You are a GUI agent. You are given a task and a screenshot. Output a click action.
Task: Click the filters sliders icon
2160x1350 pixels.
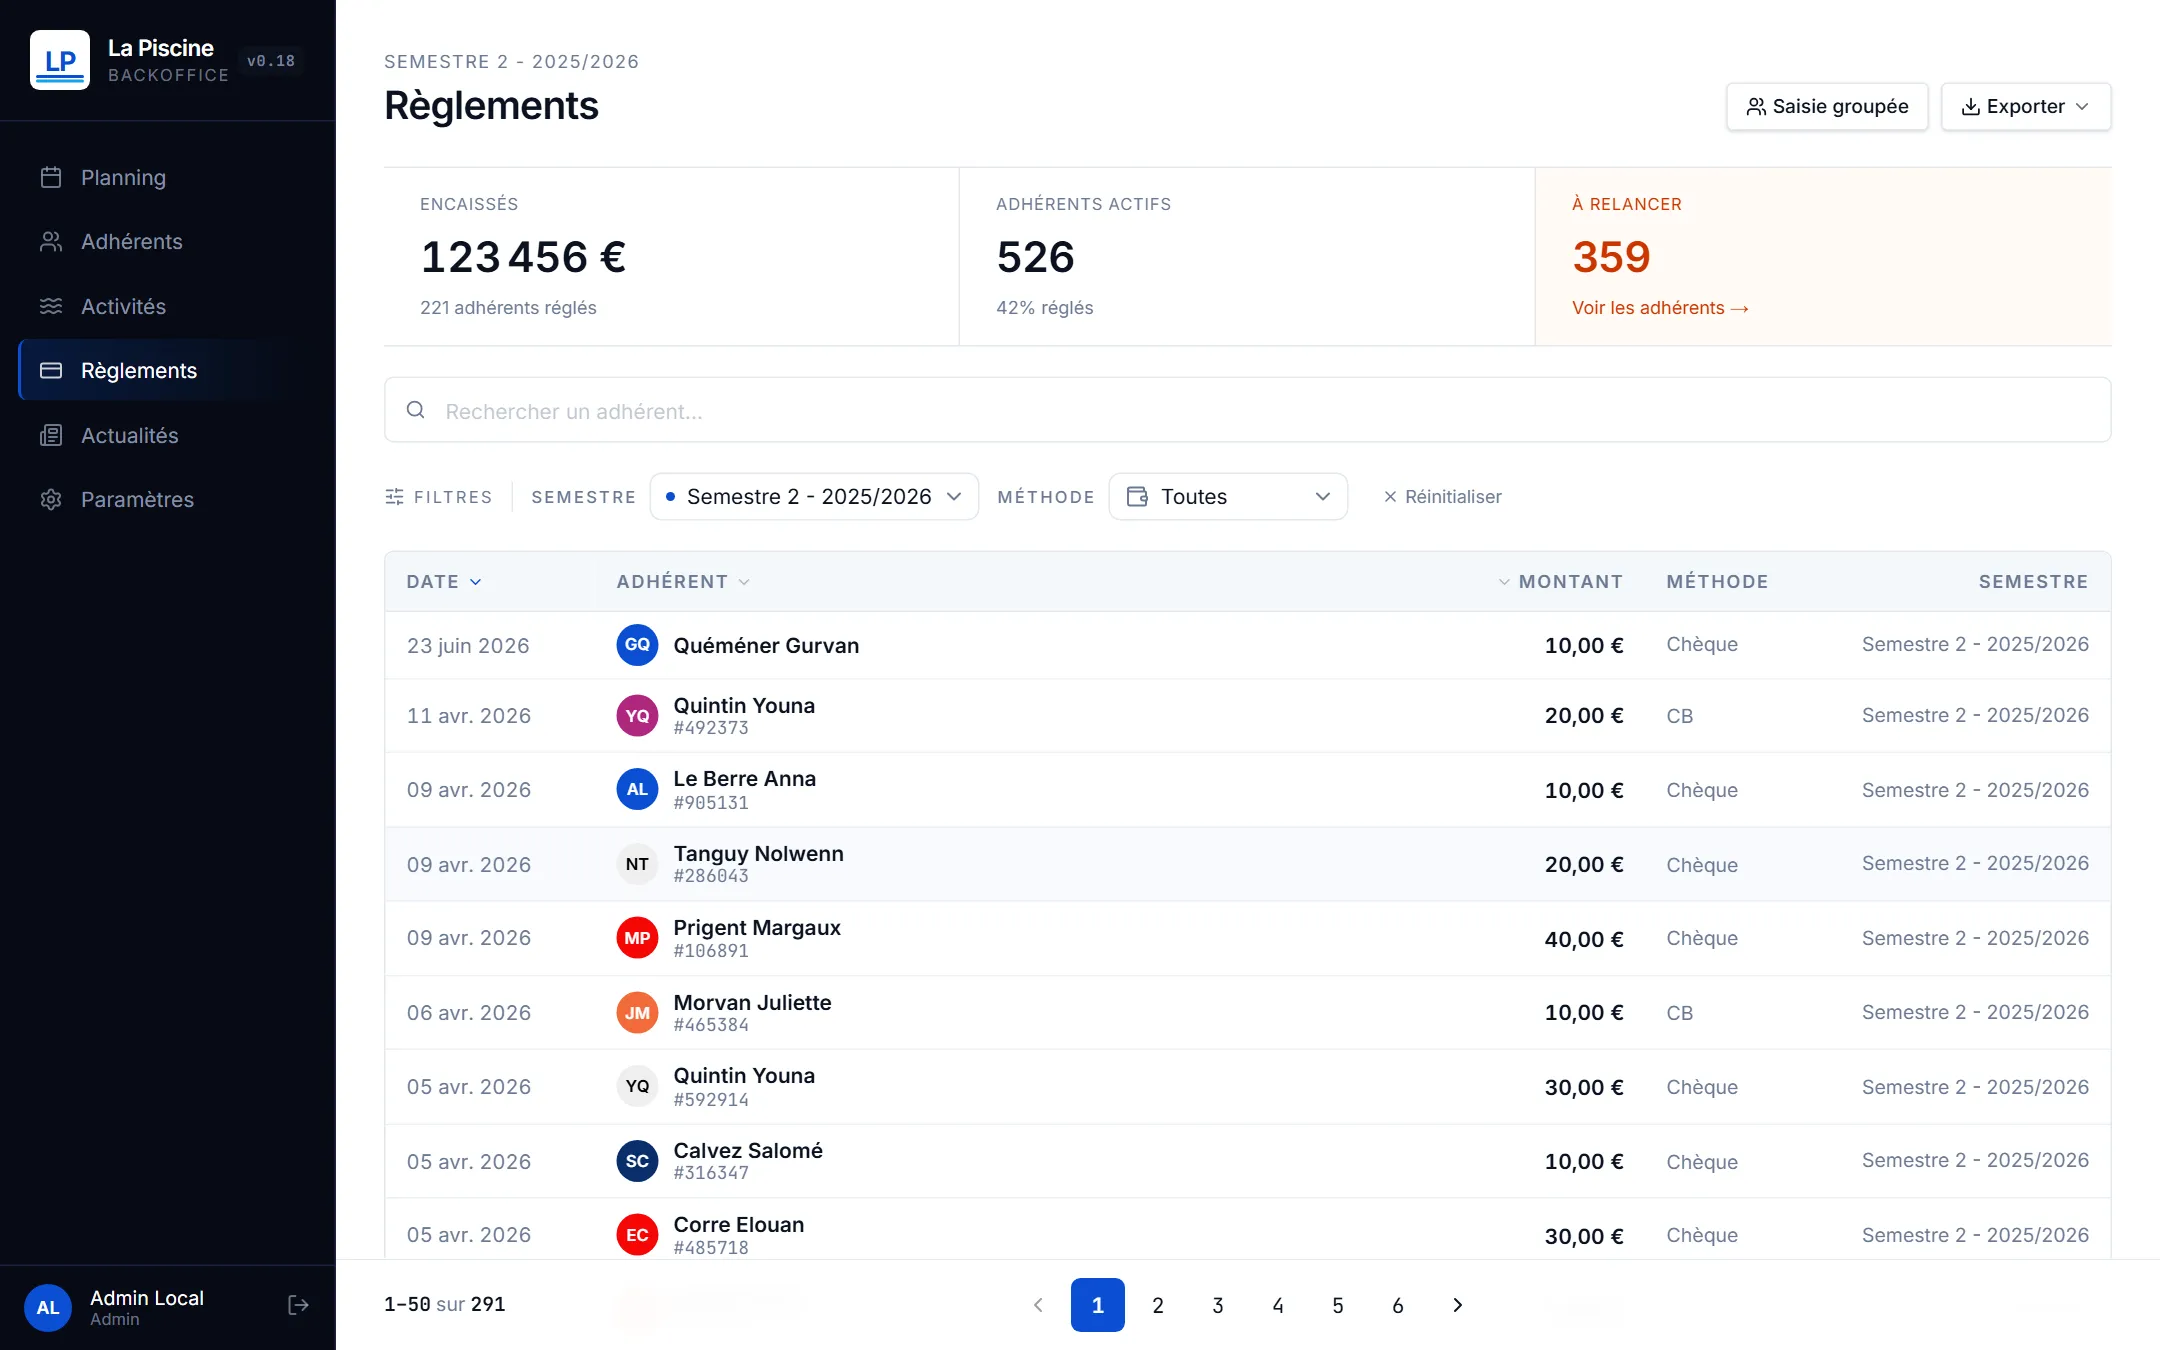coord(395,497)
